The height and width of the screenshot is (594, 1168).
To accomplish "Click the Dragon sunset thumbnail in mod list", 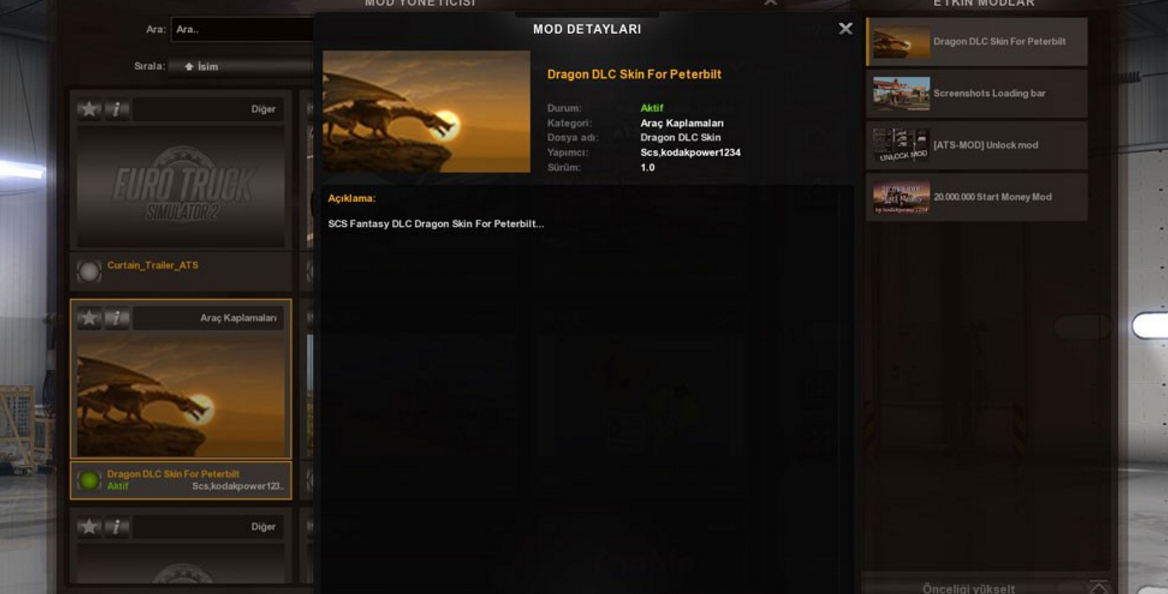I will (x=181, y=395).
